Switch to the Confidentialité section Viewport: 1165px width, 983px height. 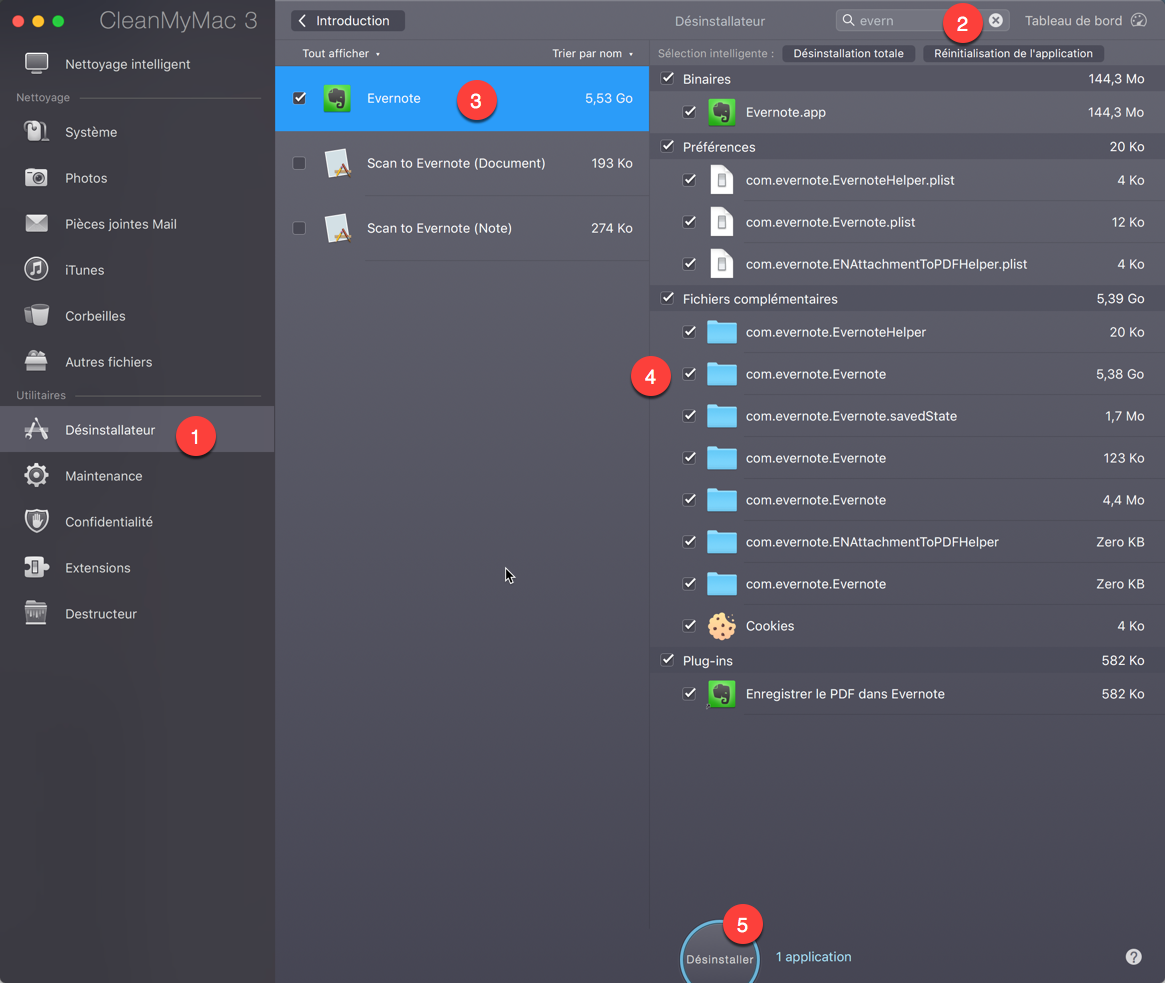[x=137, y=522]
